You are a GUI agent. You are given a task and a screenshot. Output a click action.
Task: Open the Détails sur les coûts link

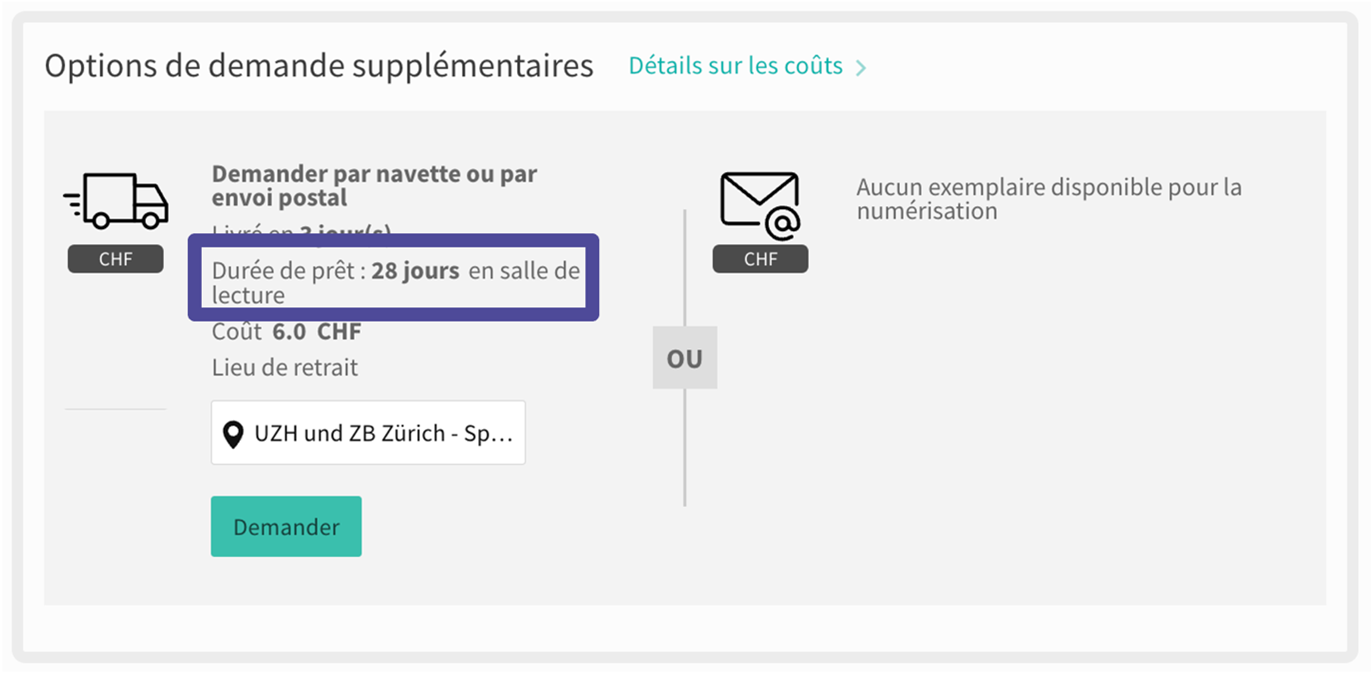coord(735,66)
